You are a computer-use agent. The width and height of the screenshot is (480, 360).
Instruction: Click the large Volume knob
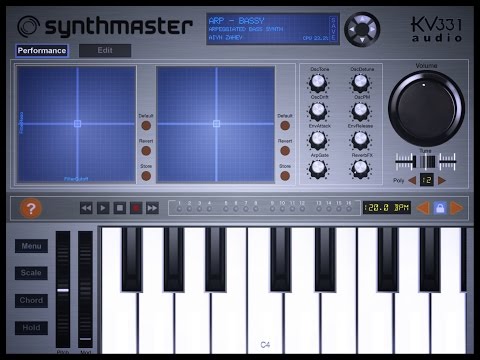[426, 108]
